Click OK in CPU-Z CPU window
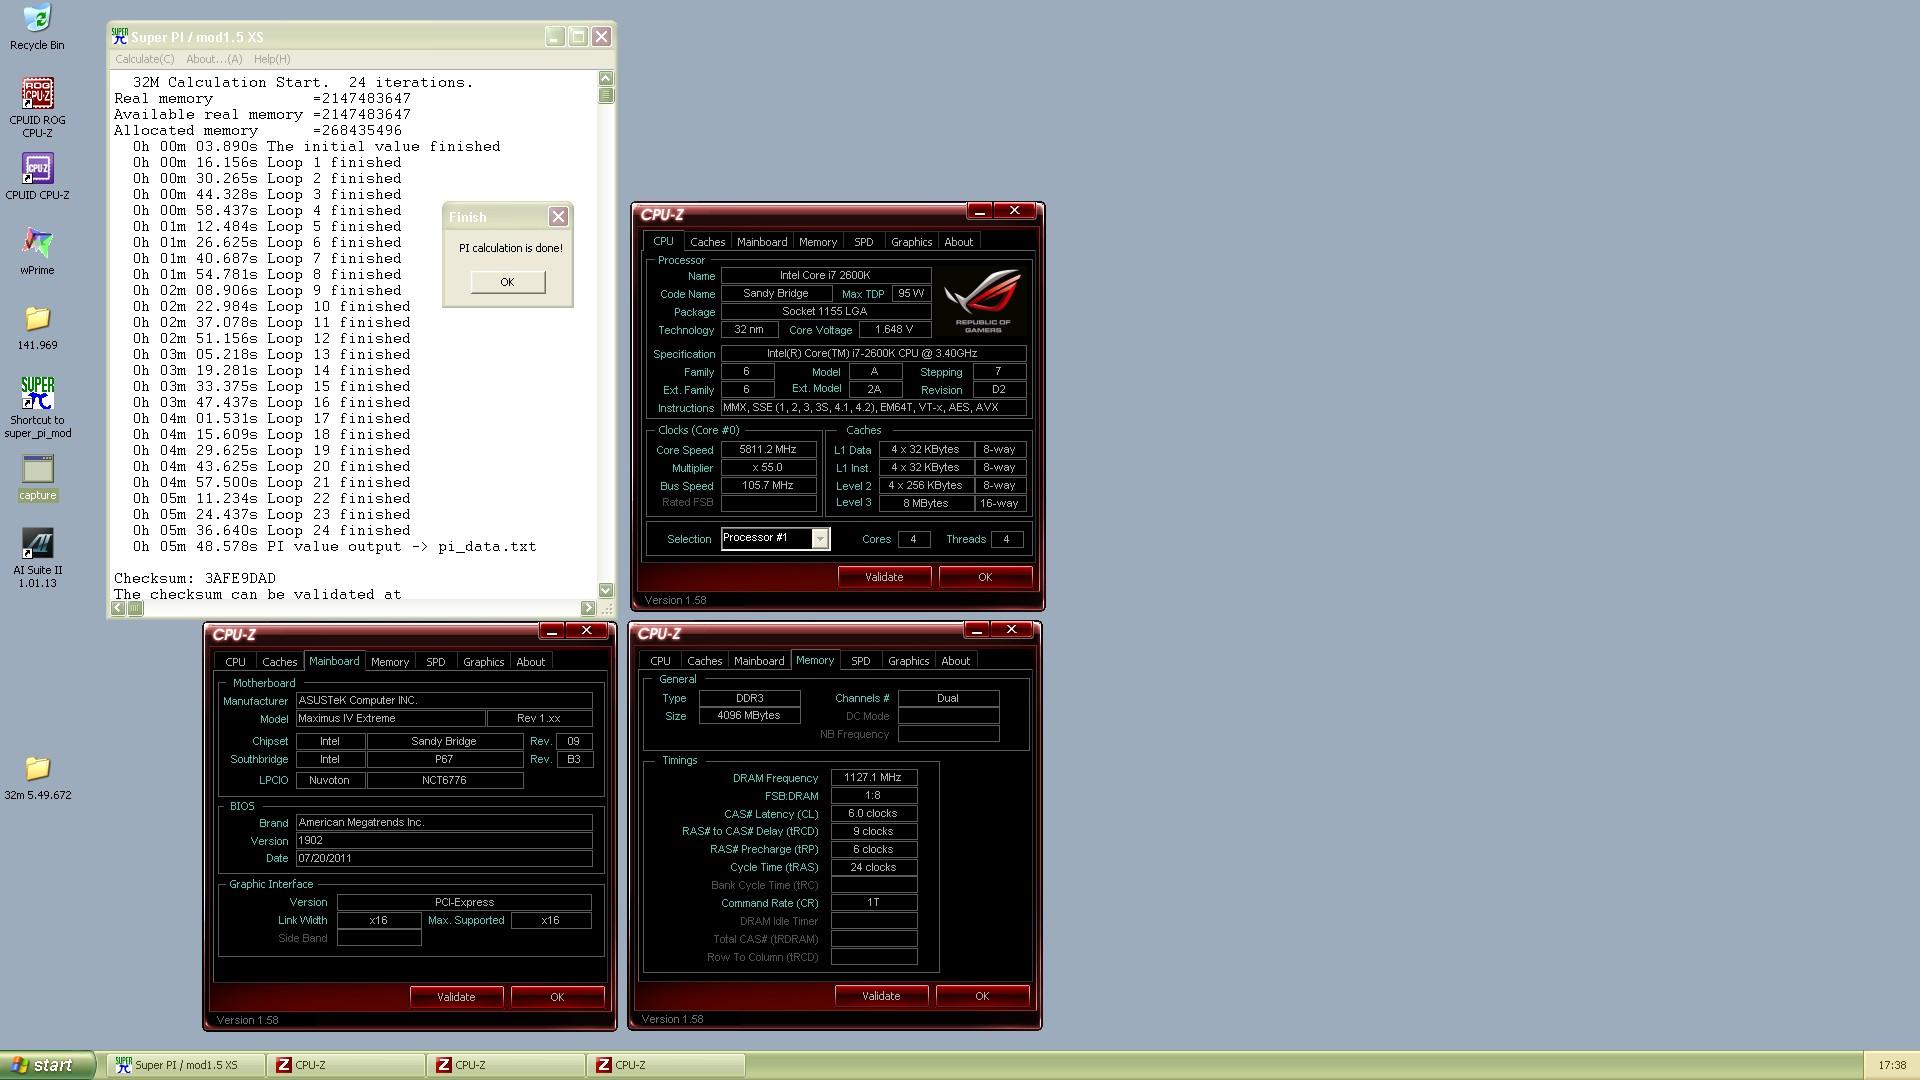Screen dimensions: 1920x1080 pyautogui.click(x=985, y=577)
